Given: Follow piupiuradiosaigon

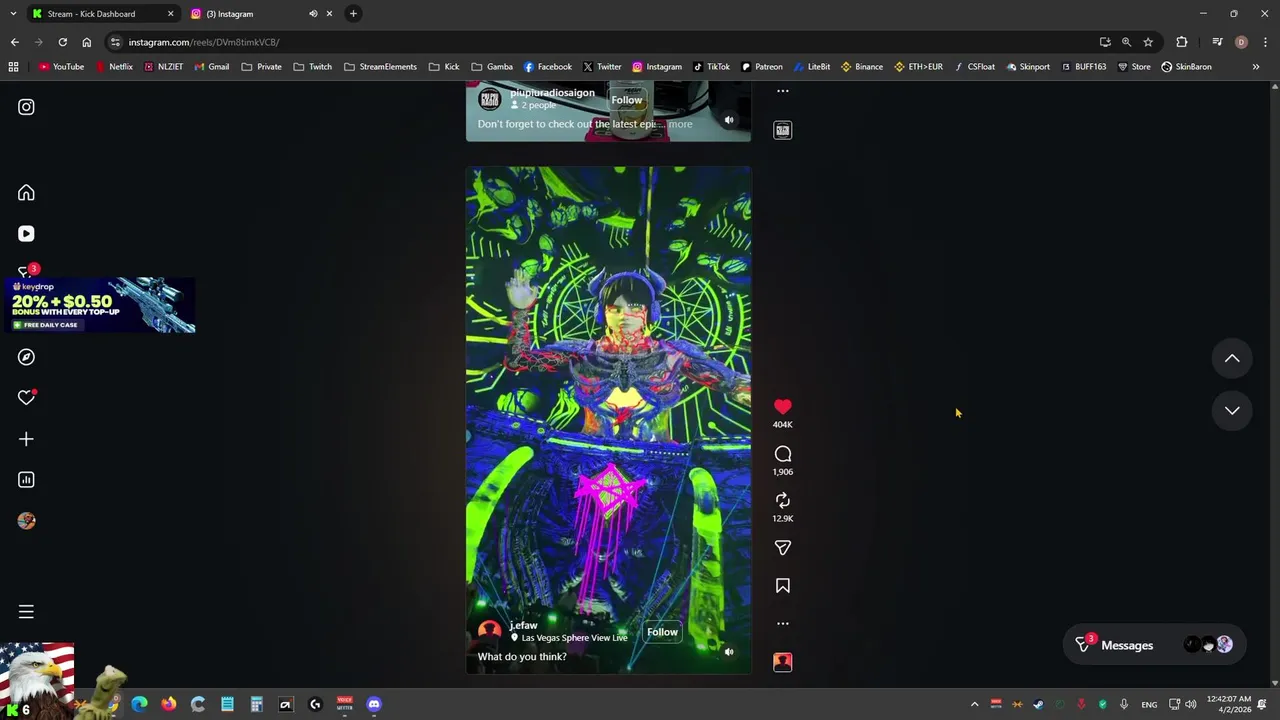Looking at the screenshot, I should coord(627,100).
